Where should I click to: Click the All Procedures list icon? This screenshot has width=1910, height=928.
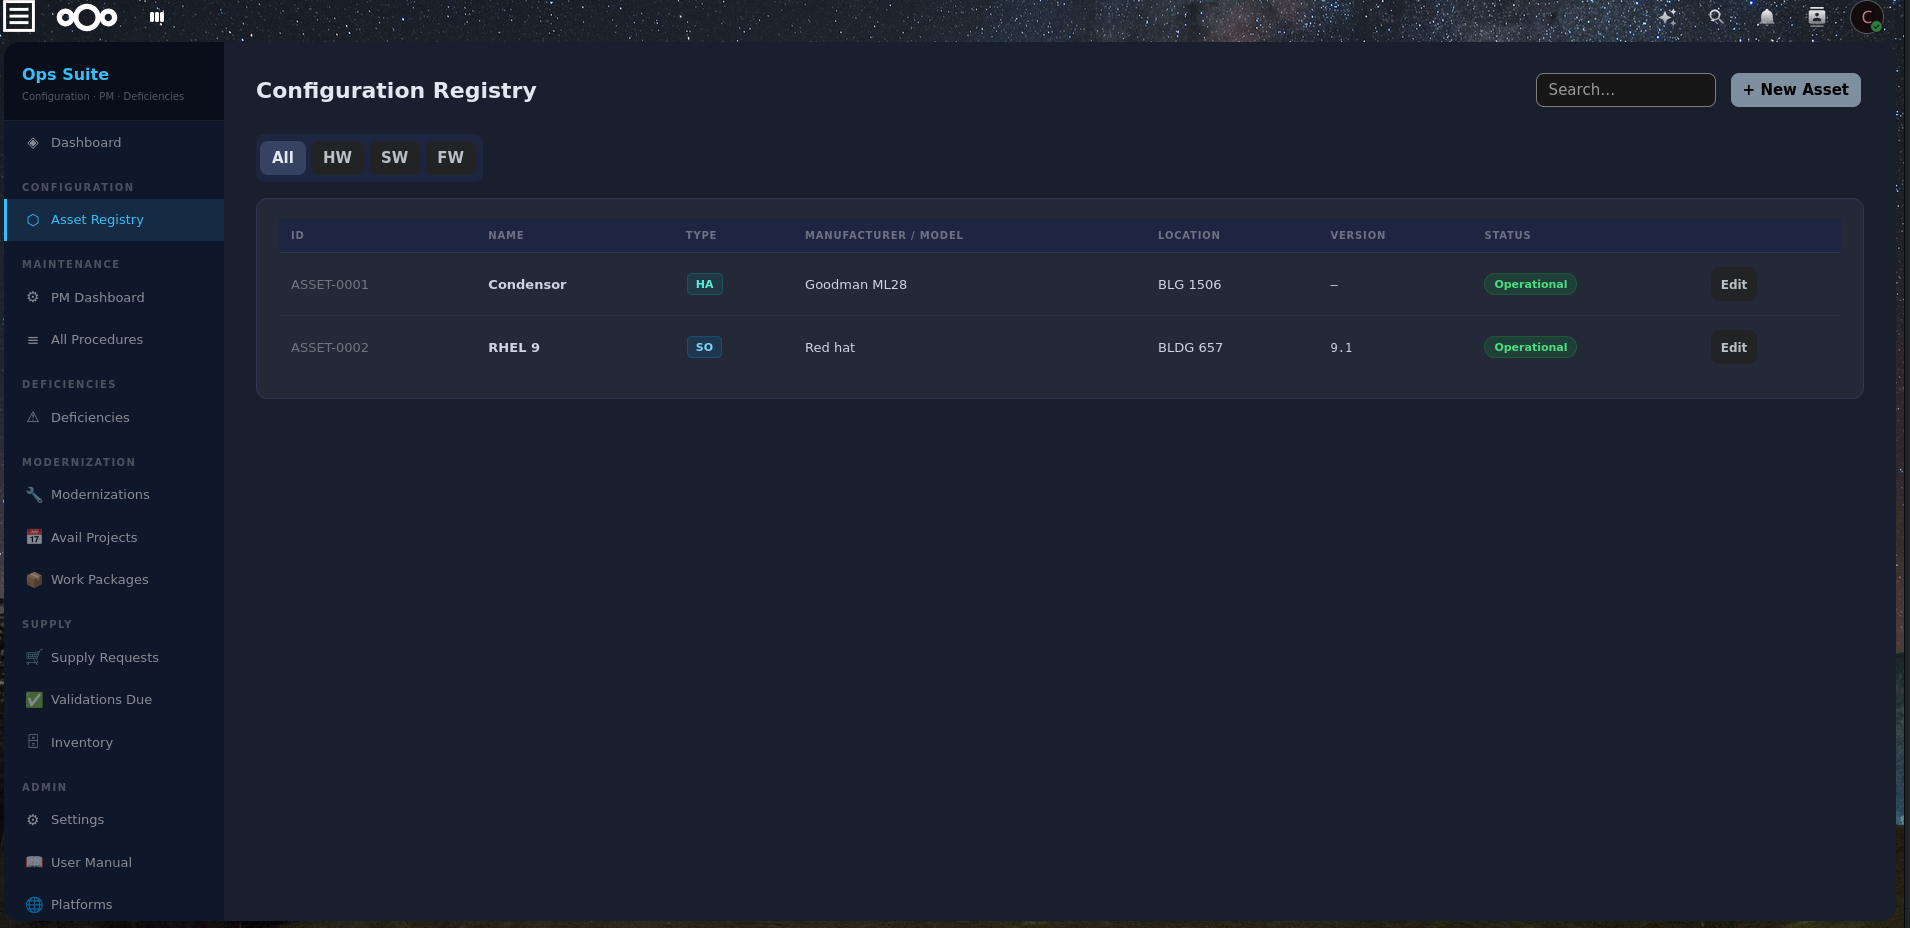pyautogui.click(x=33, y=340)
